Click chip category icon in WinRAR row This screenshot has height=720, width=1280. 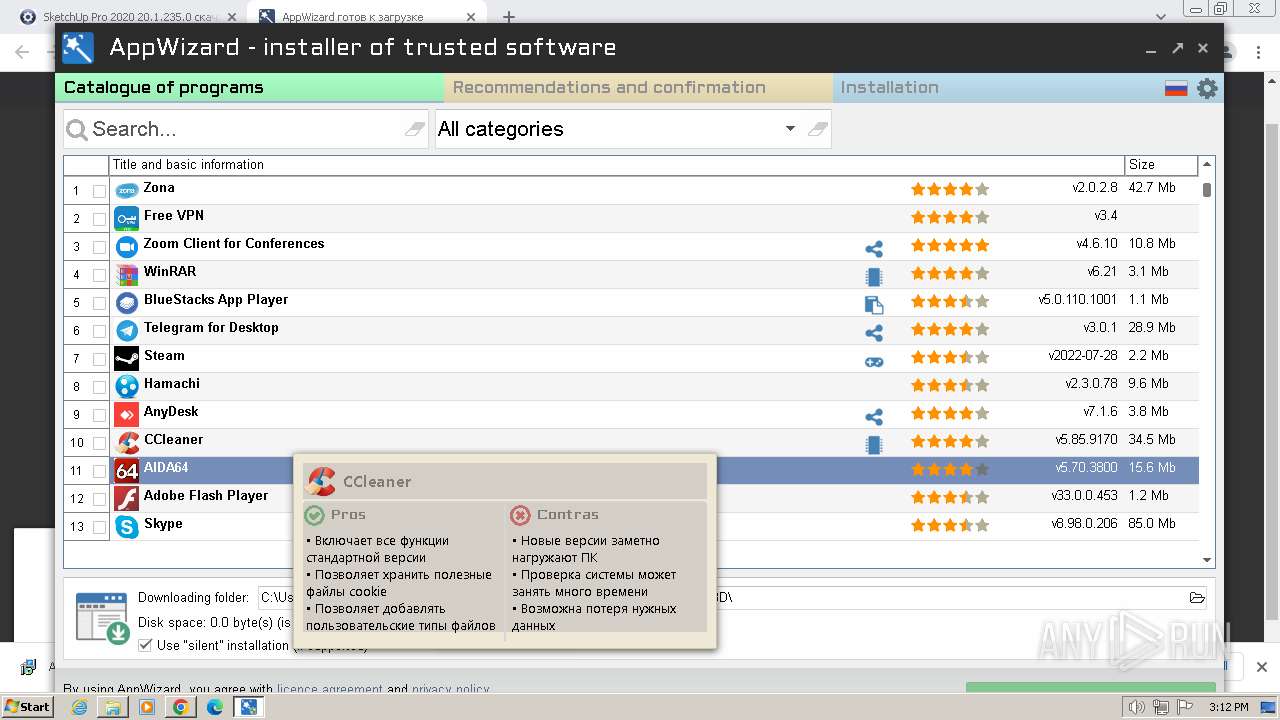coord(874,277)
